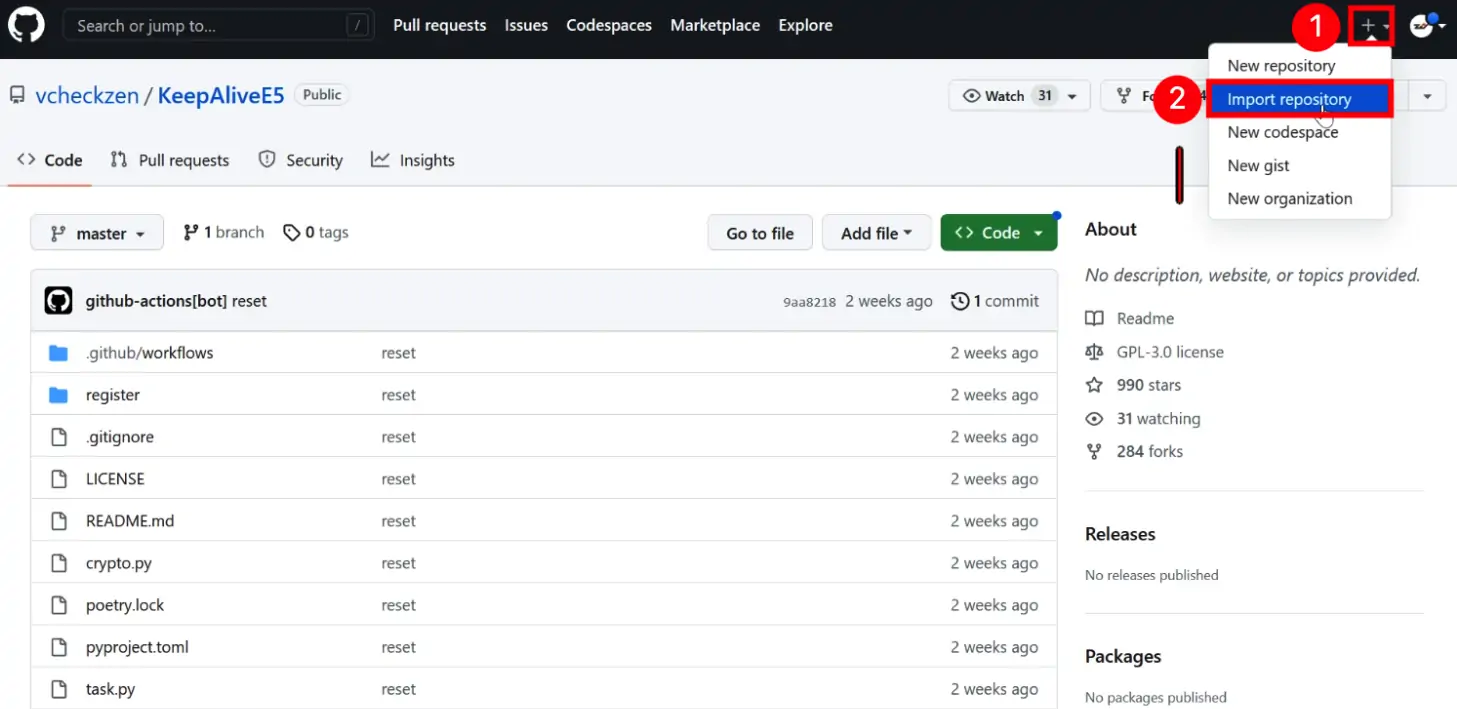
Task: Switch to the Insights tab
Action: pos(413,160)
